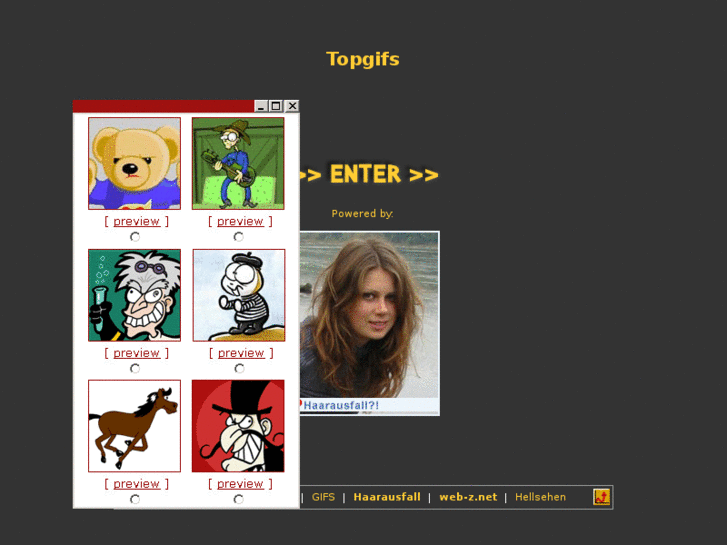
Task: Open the preview link under the horse
Action: coord(136,484)
